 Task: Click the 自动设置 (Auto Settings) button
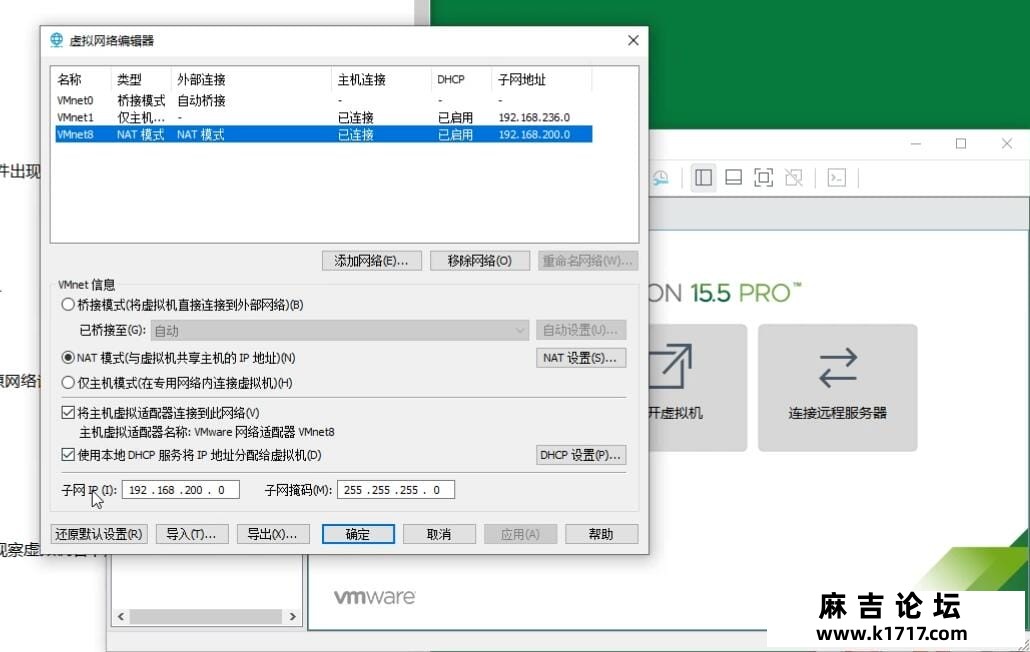click(581, 330)
